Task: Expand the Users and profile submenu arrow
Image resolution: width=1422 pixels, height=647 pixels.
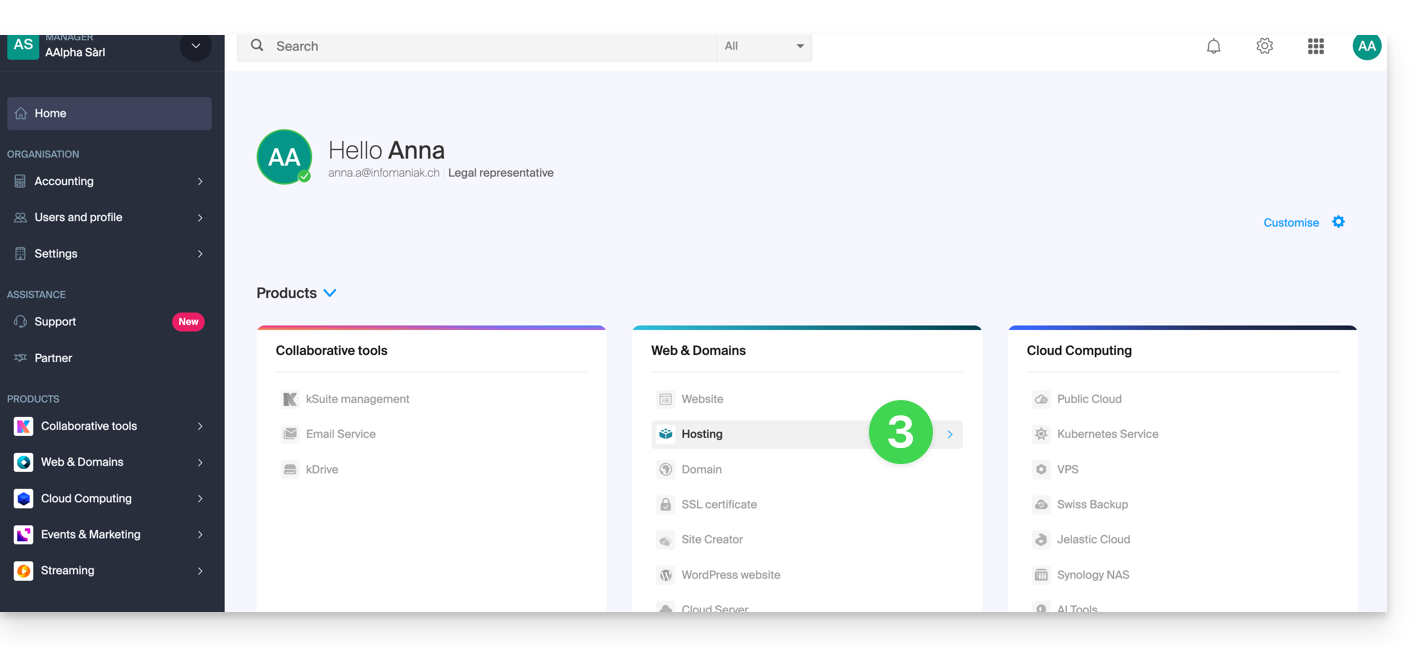Action: click(200, 218)
